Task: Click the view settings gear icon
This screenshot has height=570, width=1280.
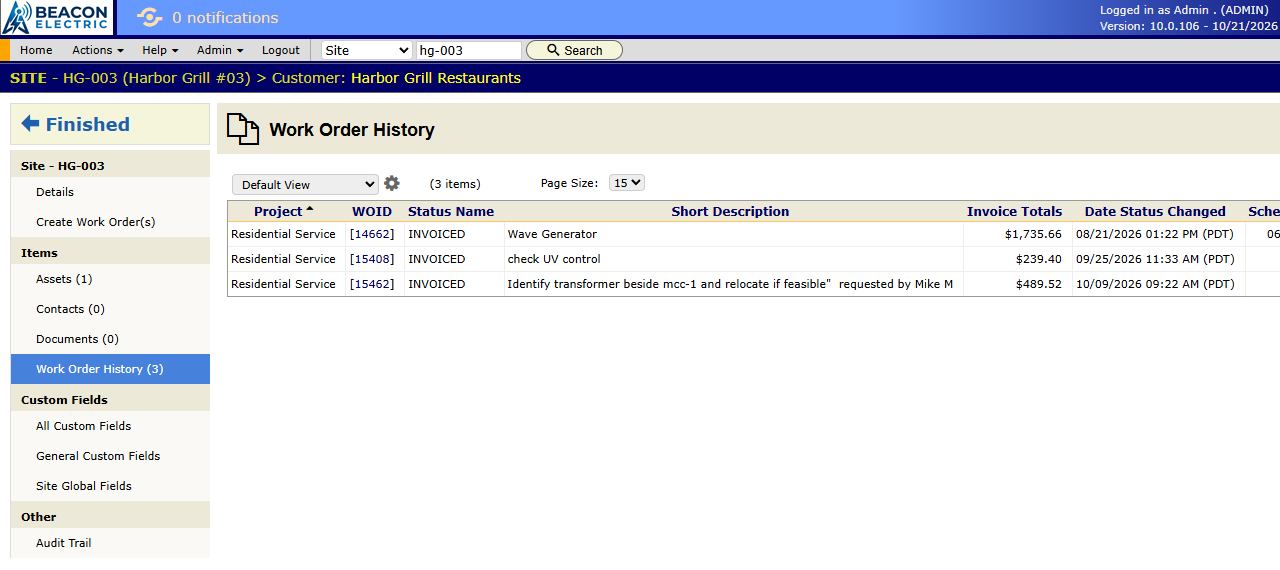Action: pos(392,183)
